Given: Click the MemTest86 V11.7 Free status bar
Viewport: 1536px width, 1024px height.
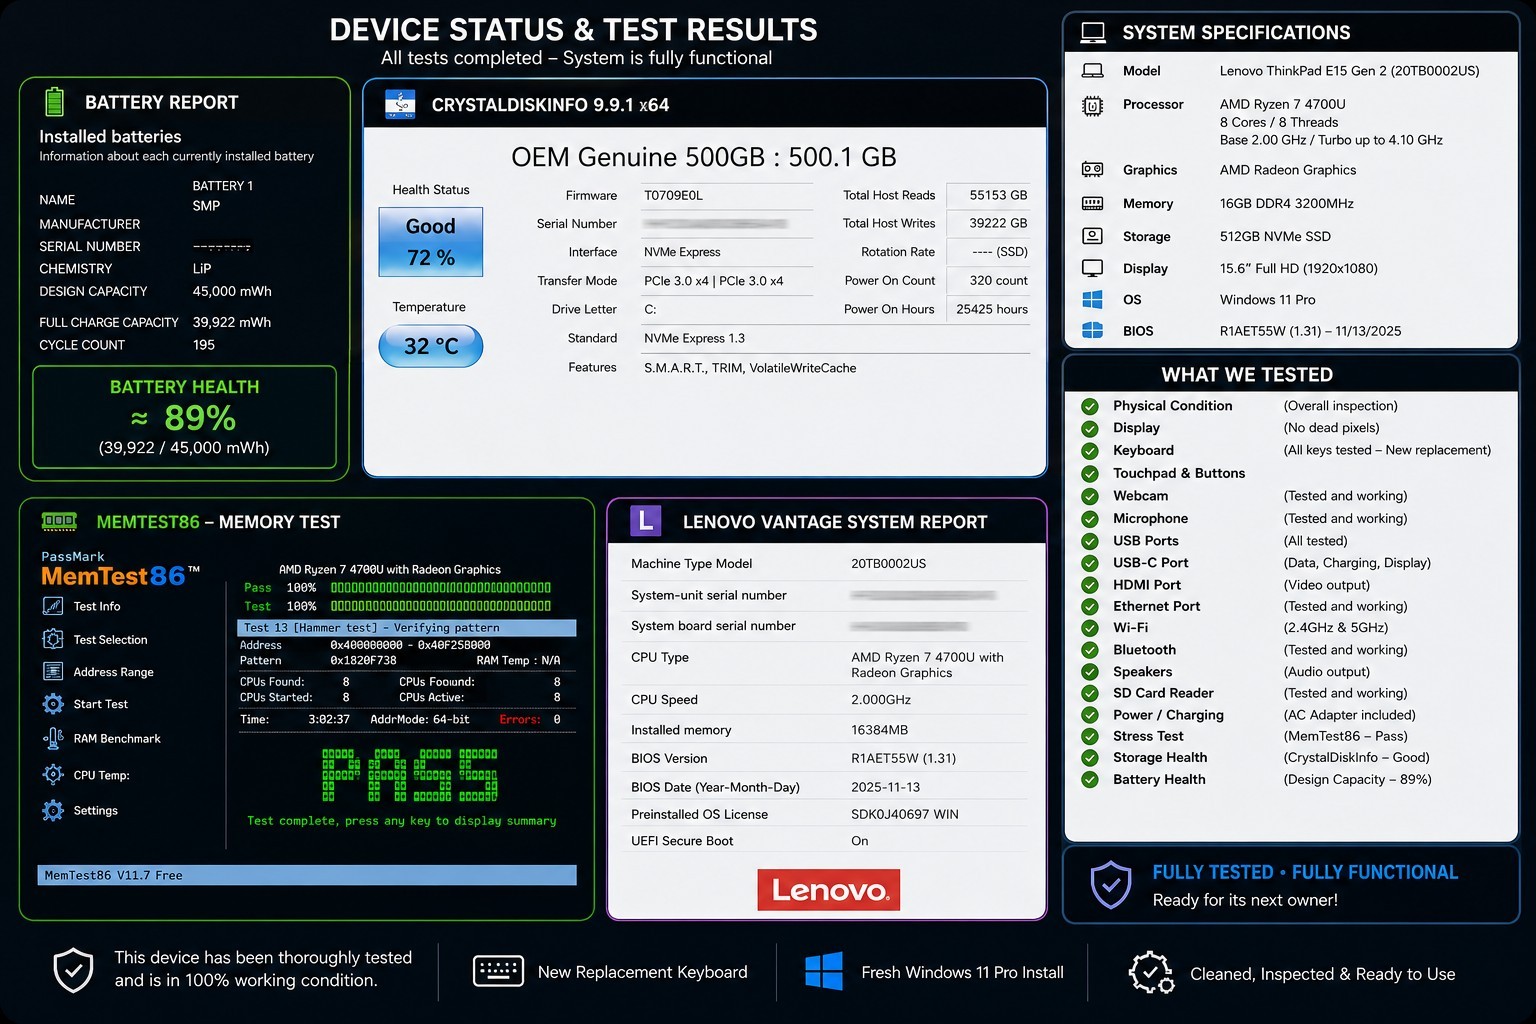Looking at the screenshot, I should [x=307, y=875].
